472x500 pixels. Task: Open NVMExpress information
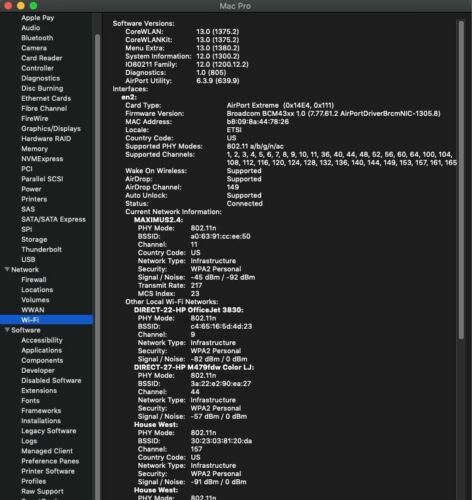42,159
